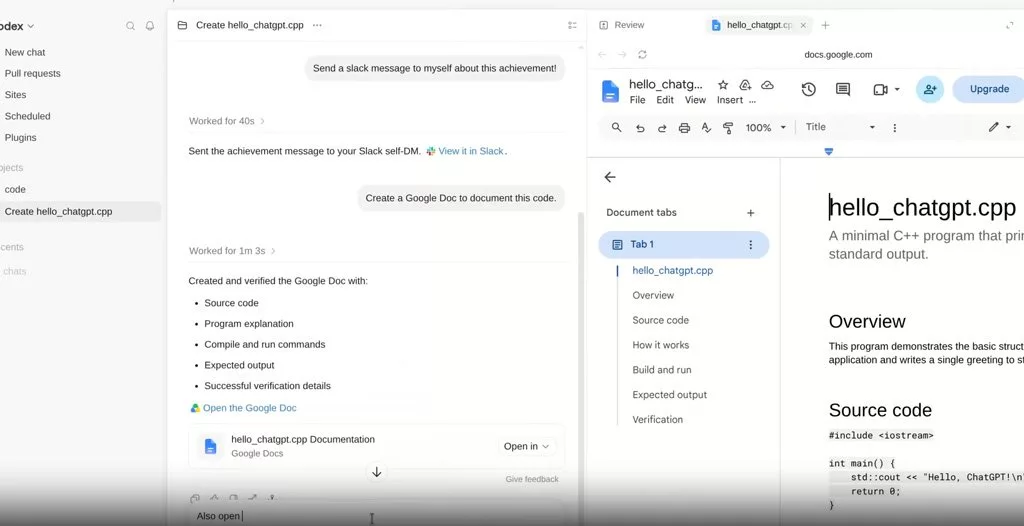Click the checklist icon at chat header right

tap(573, 25)
